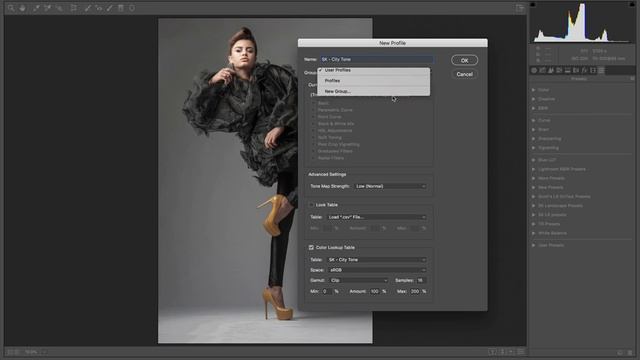Enable the Black & White Mix checkbox
The width and height of the screenshot is (640, 360).
point(313,124)
